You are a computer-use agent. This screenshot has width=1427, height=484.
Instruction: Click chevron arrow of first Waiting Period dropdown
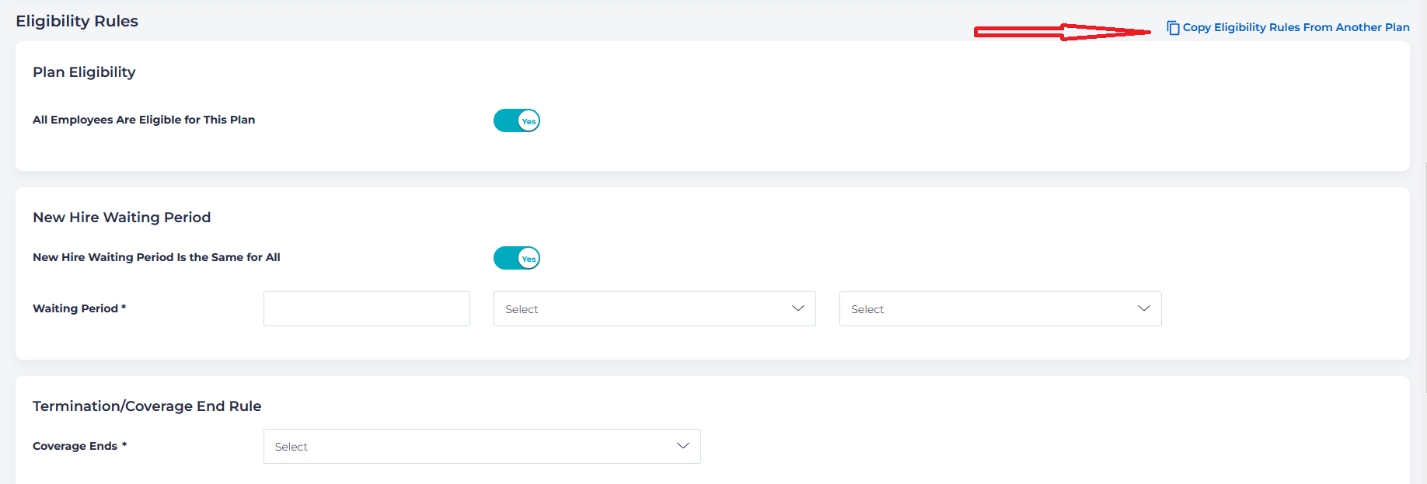click(798, 308)
